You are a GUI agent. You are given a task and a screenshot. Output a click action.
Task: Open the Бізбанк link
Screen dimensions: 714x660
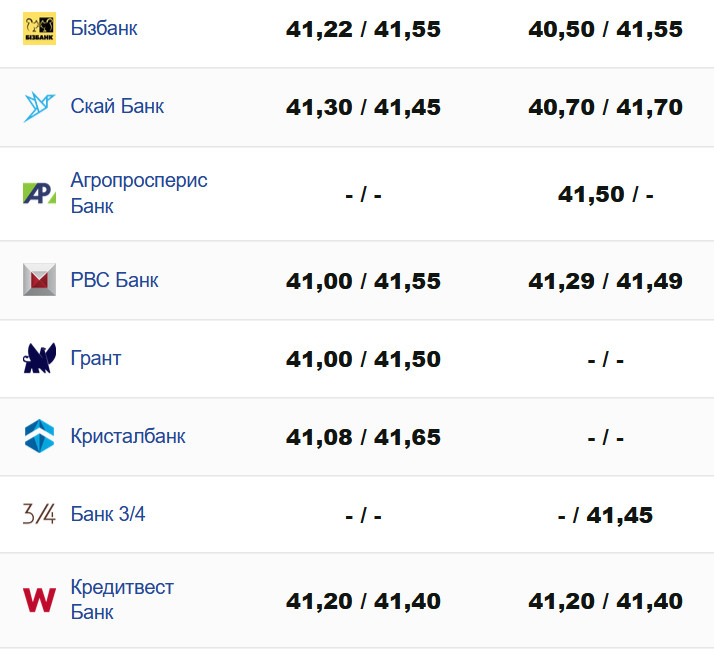coord(104,29)
